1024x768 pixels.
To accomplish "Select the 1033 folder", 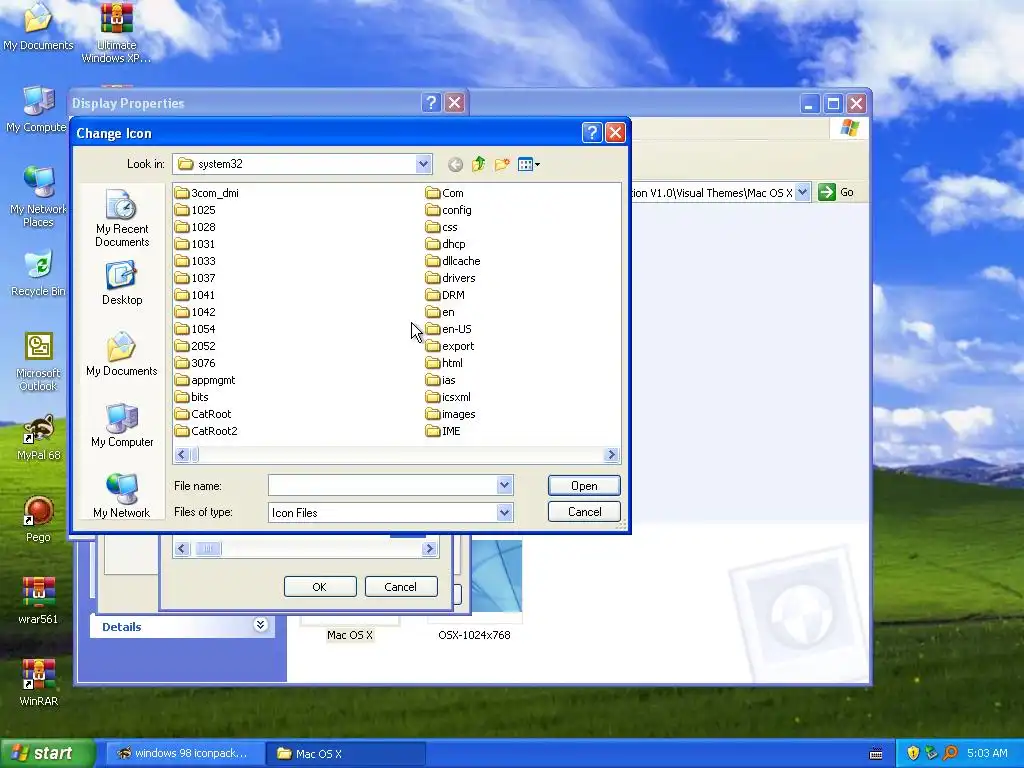I will (195, 261).
